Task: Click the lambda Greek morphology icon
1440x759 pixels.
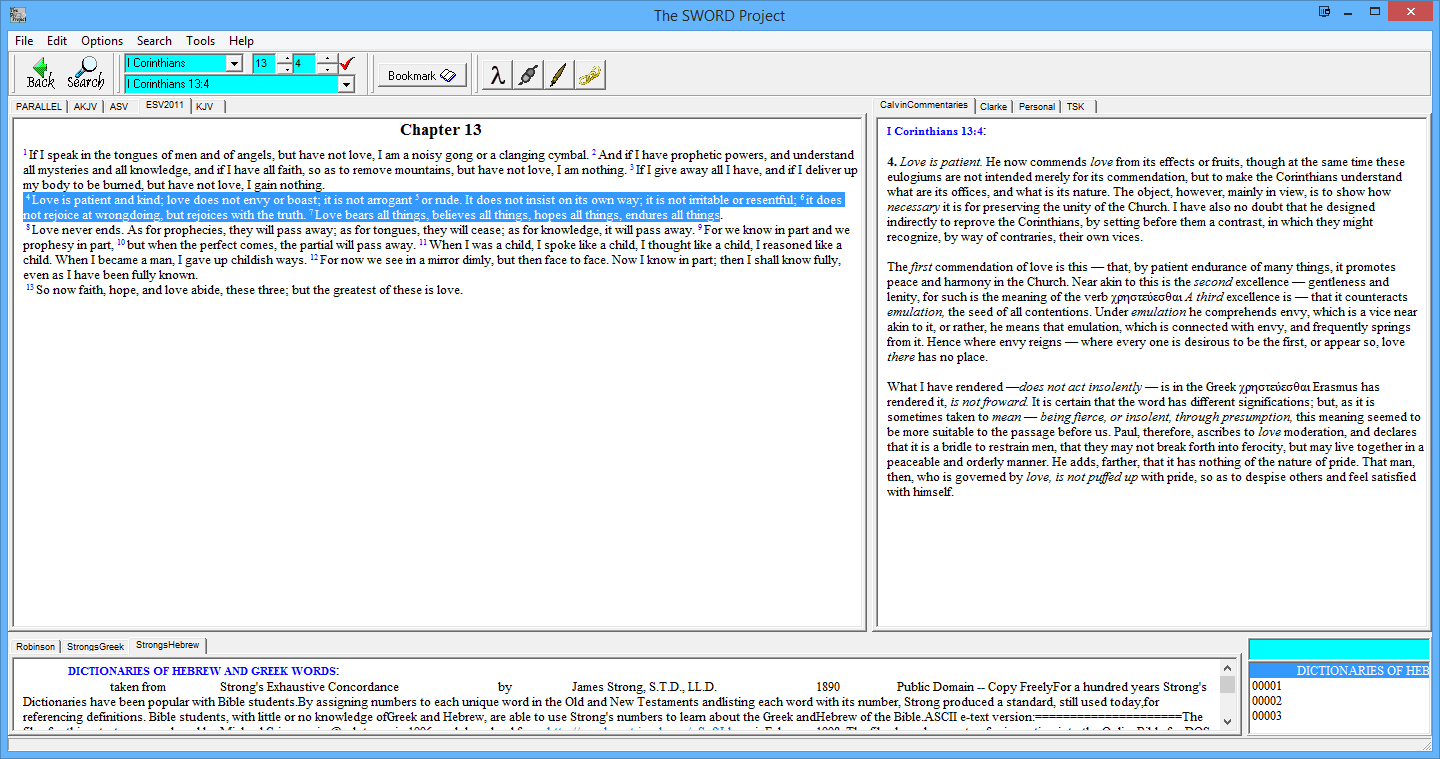Action: point(496,75)
